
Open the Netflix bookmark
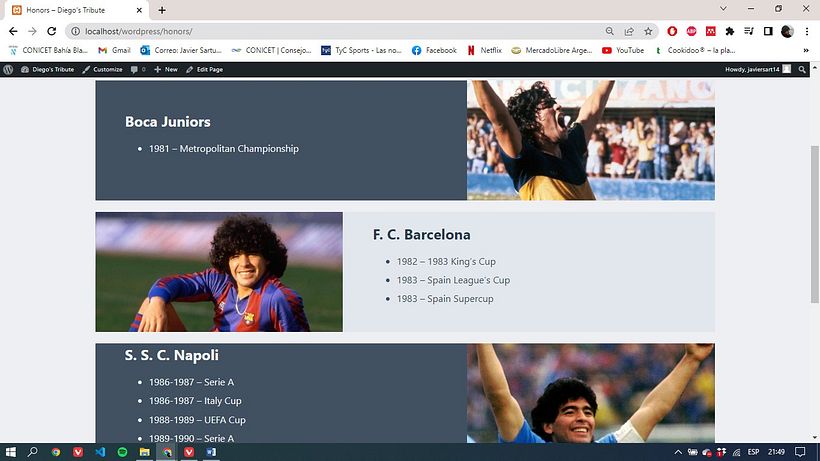click(484, 50)
